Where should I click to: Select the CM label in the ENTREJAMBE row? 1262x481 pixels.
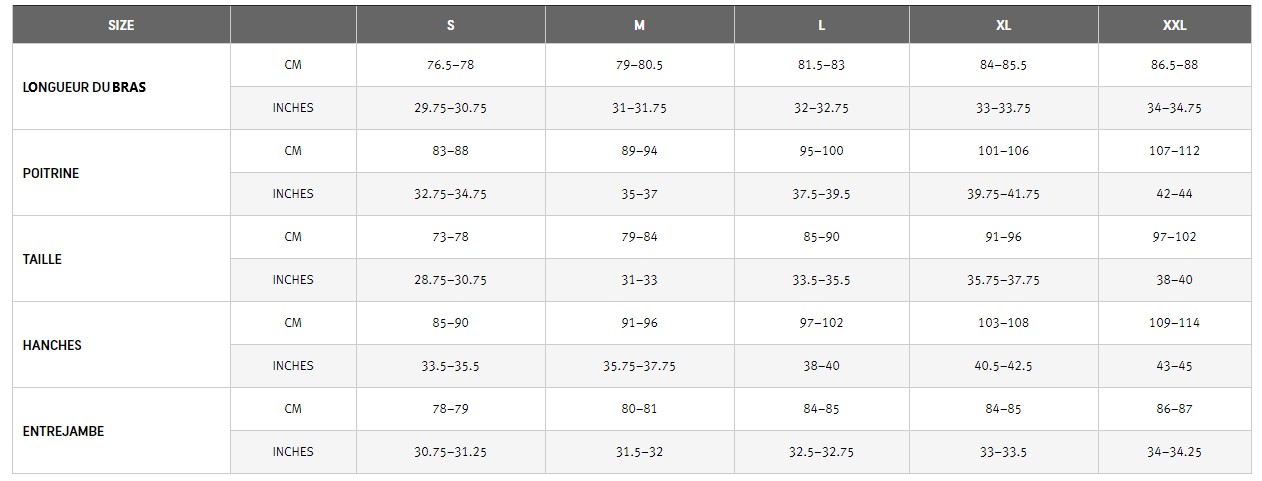pyautogui.click(x=293, y=409)
